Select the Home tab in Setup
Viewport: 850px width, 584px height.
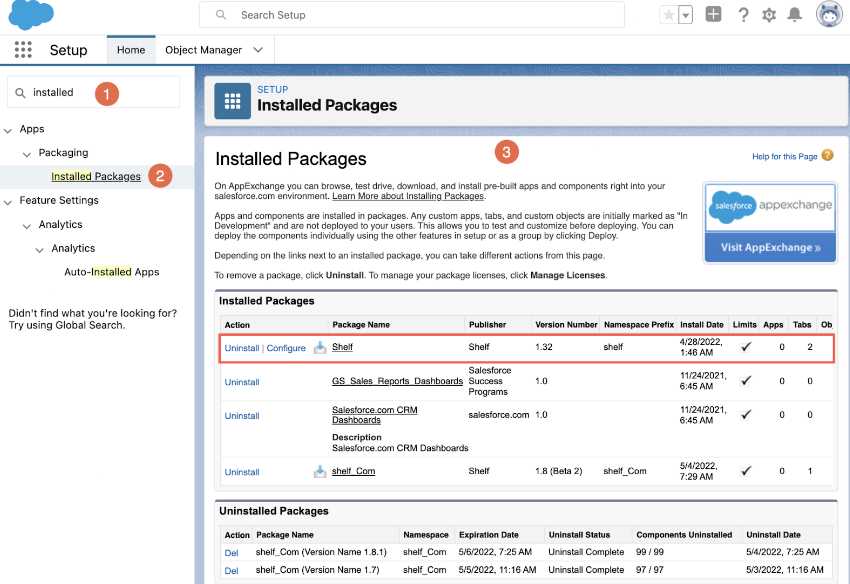click(x=131, y=49)
